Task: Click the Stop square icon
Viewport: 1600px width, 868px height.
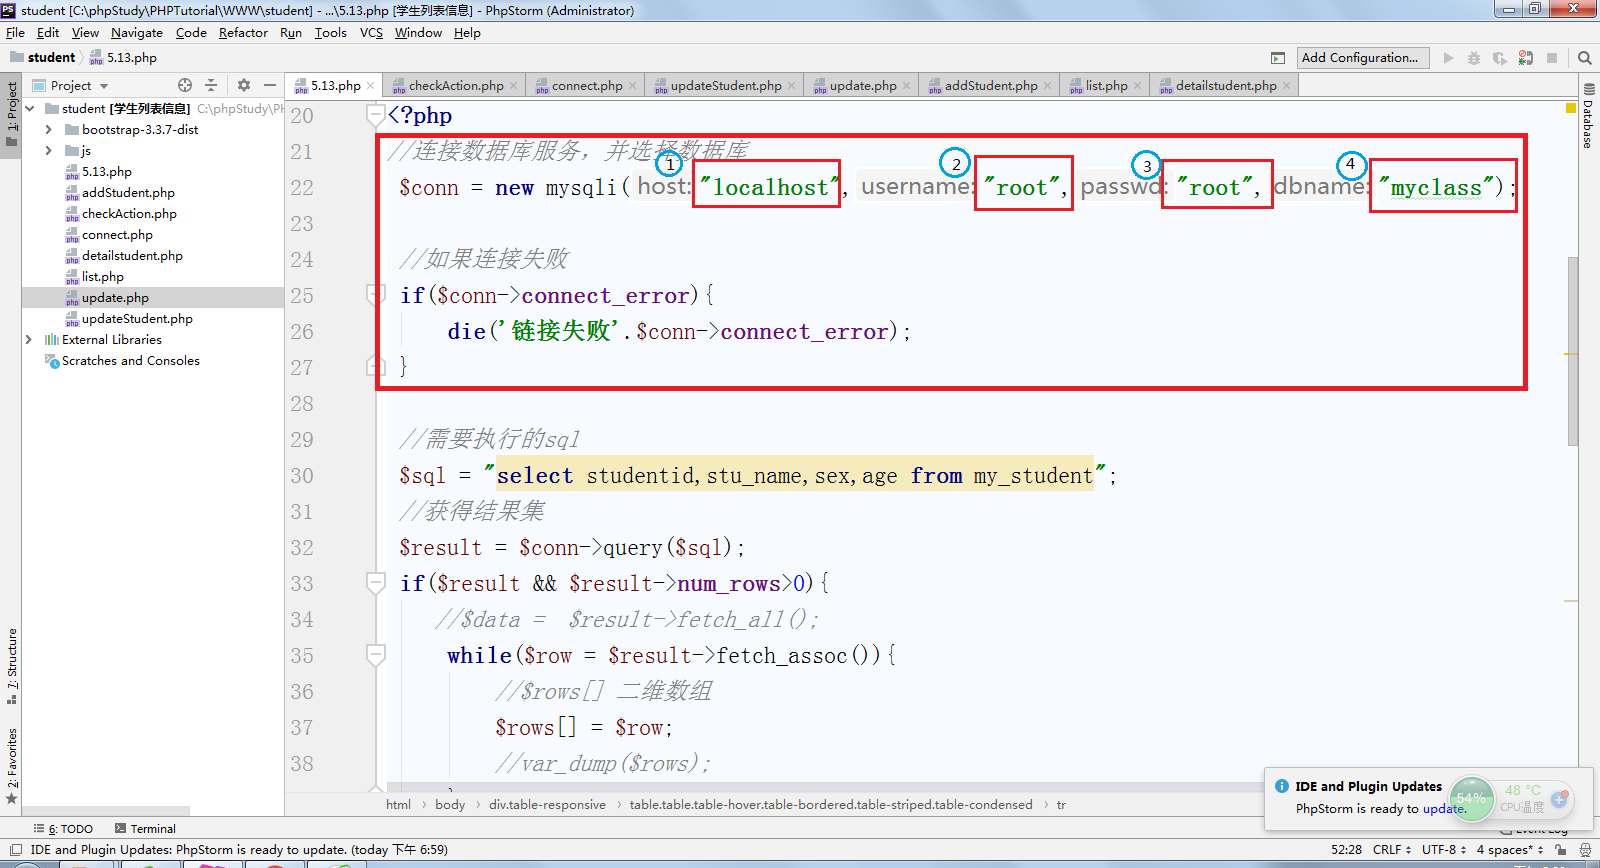Action: click(x=1552, y=58)
